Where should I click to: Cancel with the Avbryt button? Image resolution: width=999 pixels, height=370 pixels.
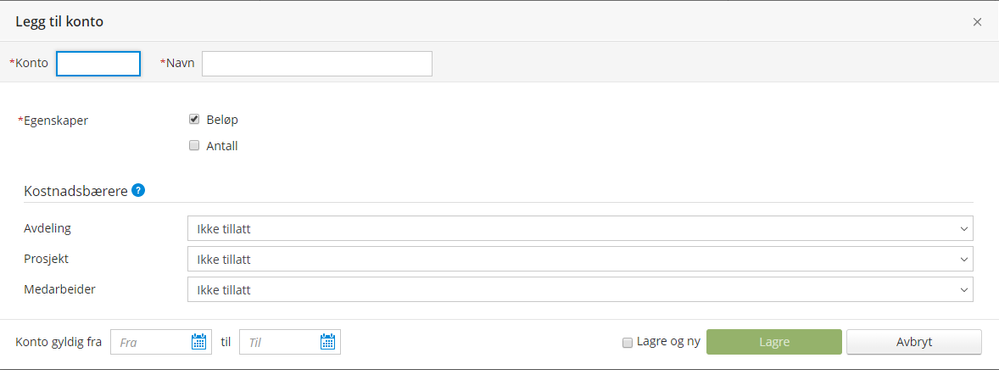pos(914,342)
